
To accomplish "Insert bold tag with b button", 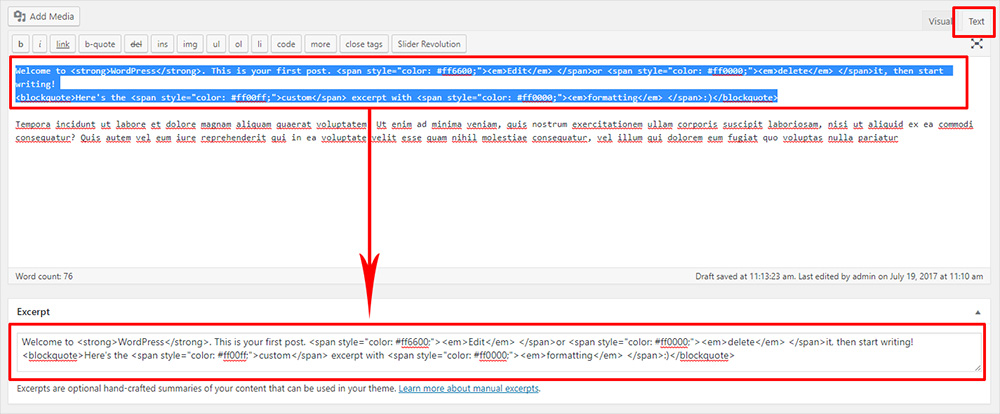I will pos(20,44).
